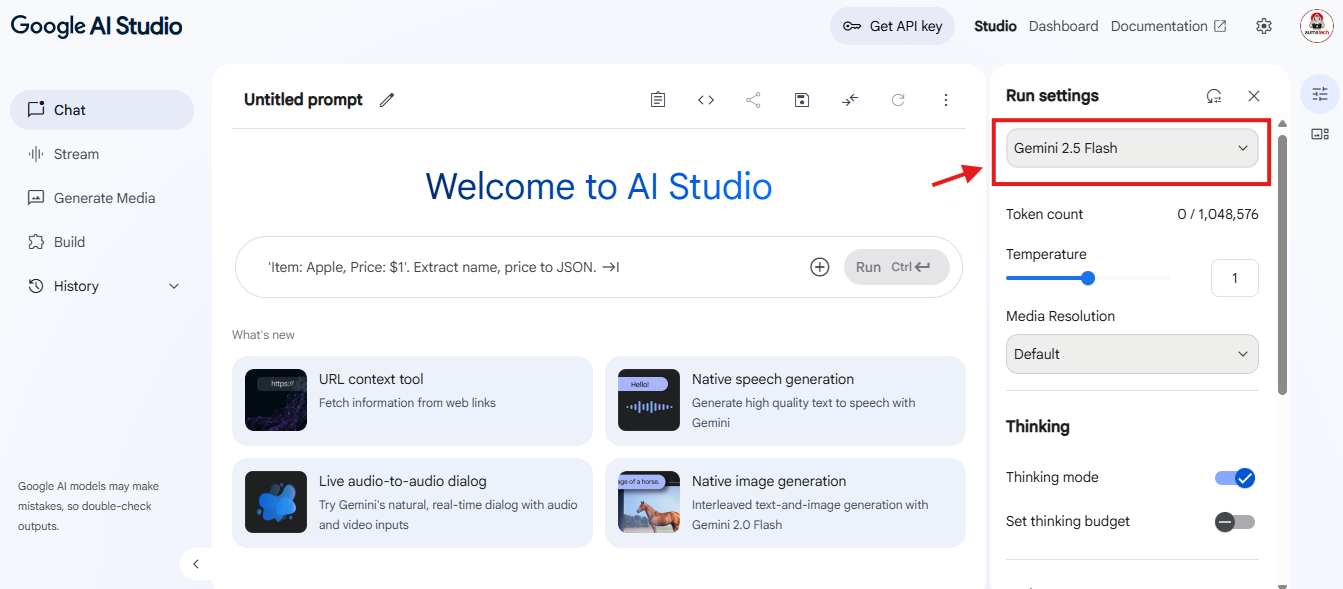
Task: Open the Media Resolution dropdown
Action: tap(1132, 354)
